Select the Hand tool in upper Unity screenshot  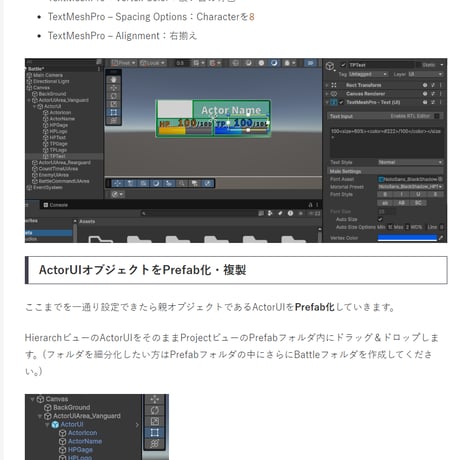pos(113,80)
